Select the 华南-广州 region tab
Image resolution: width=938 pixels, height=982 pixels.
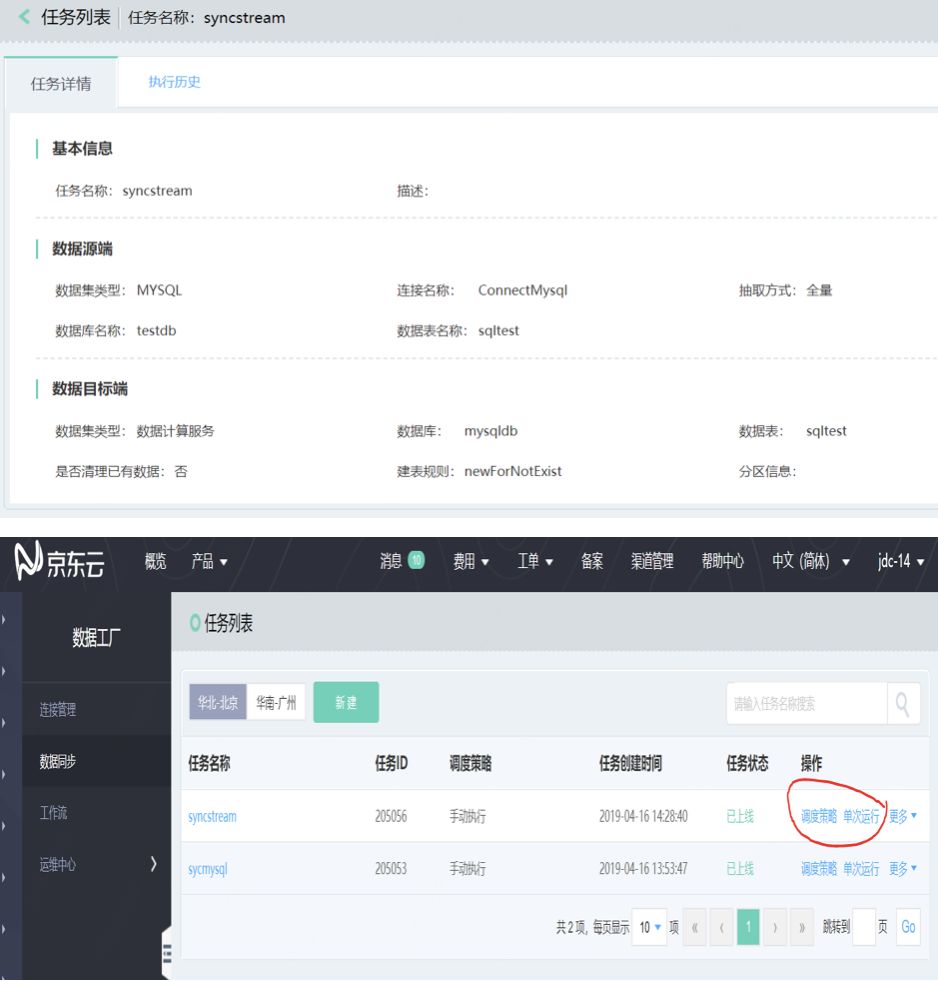tap(276, 702)
